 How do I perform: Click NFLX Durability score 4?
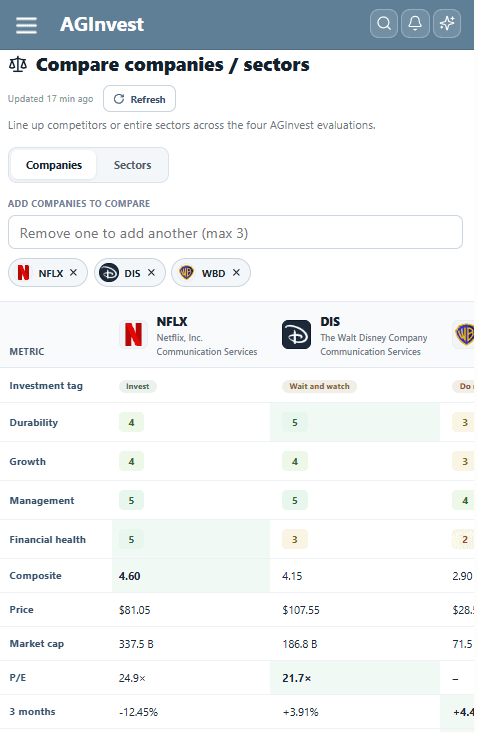coord(131,422)
